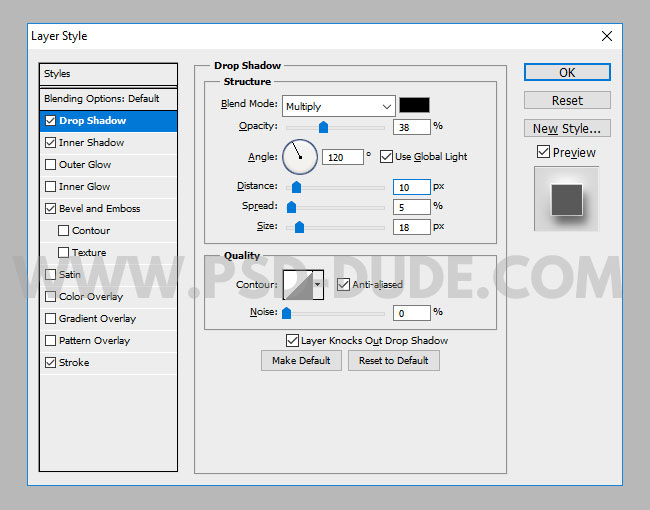Click the Spread slider handle
This screenshot has height=510, width=650.
(x=291, y=207)
